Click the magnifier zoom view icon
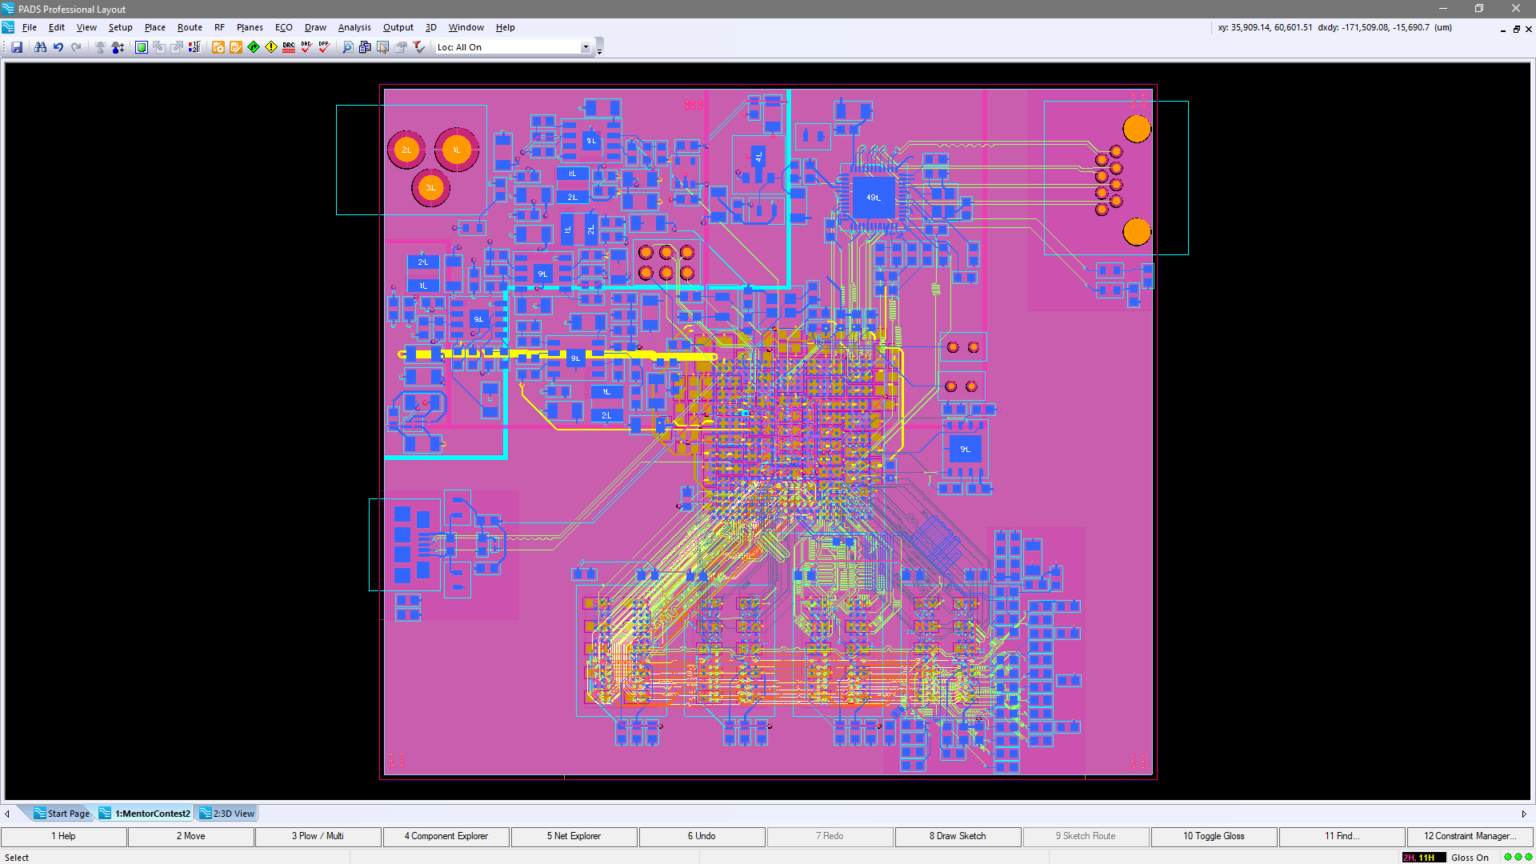 click(348, 47)
